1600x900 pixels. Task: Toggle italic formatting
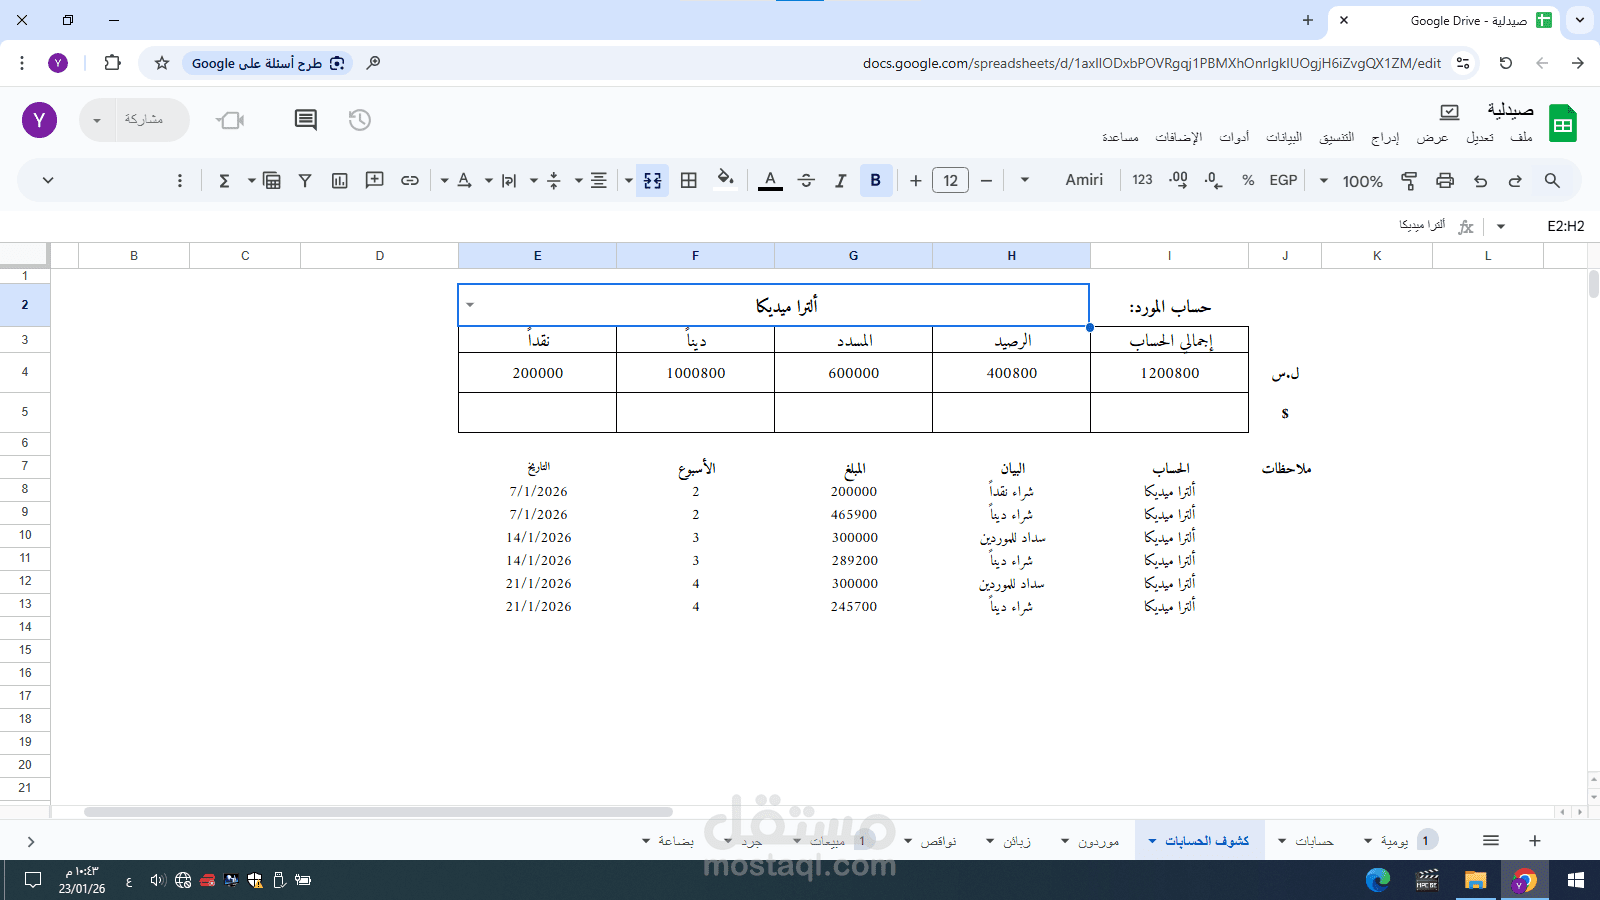(840, 181)
